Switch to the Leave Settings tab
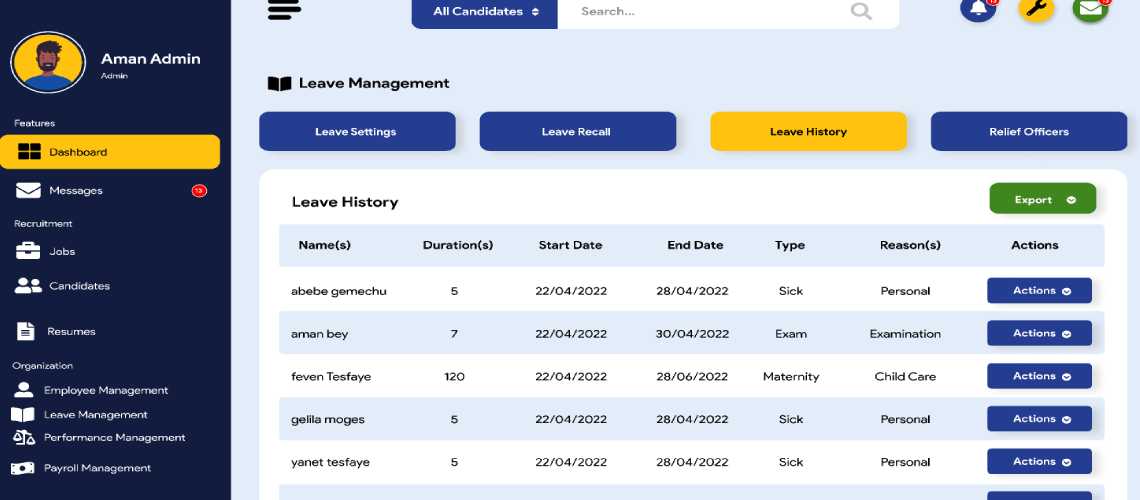Viewport: 1140px width, 500px height. tap(356, 132)
